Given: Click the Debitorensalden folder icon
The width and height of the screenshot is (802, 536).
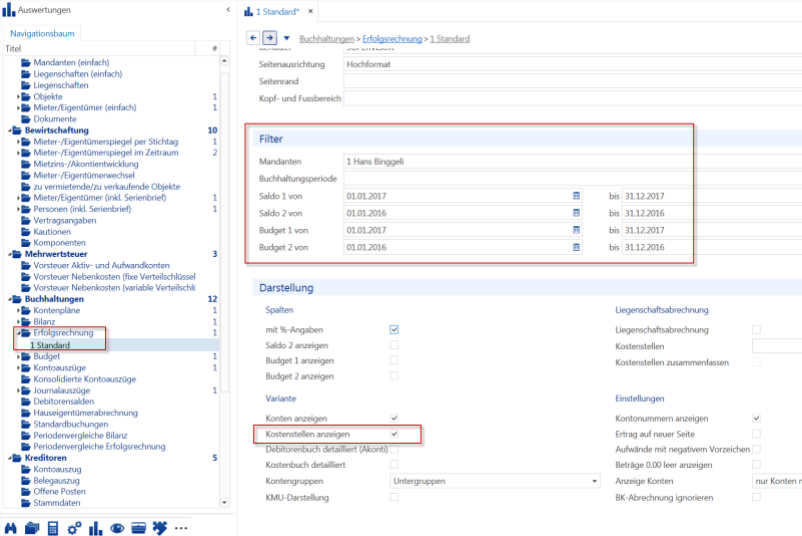Looking at the screenshot, I should point(26,401).
